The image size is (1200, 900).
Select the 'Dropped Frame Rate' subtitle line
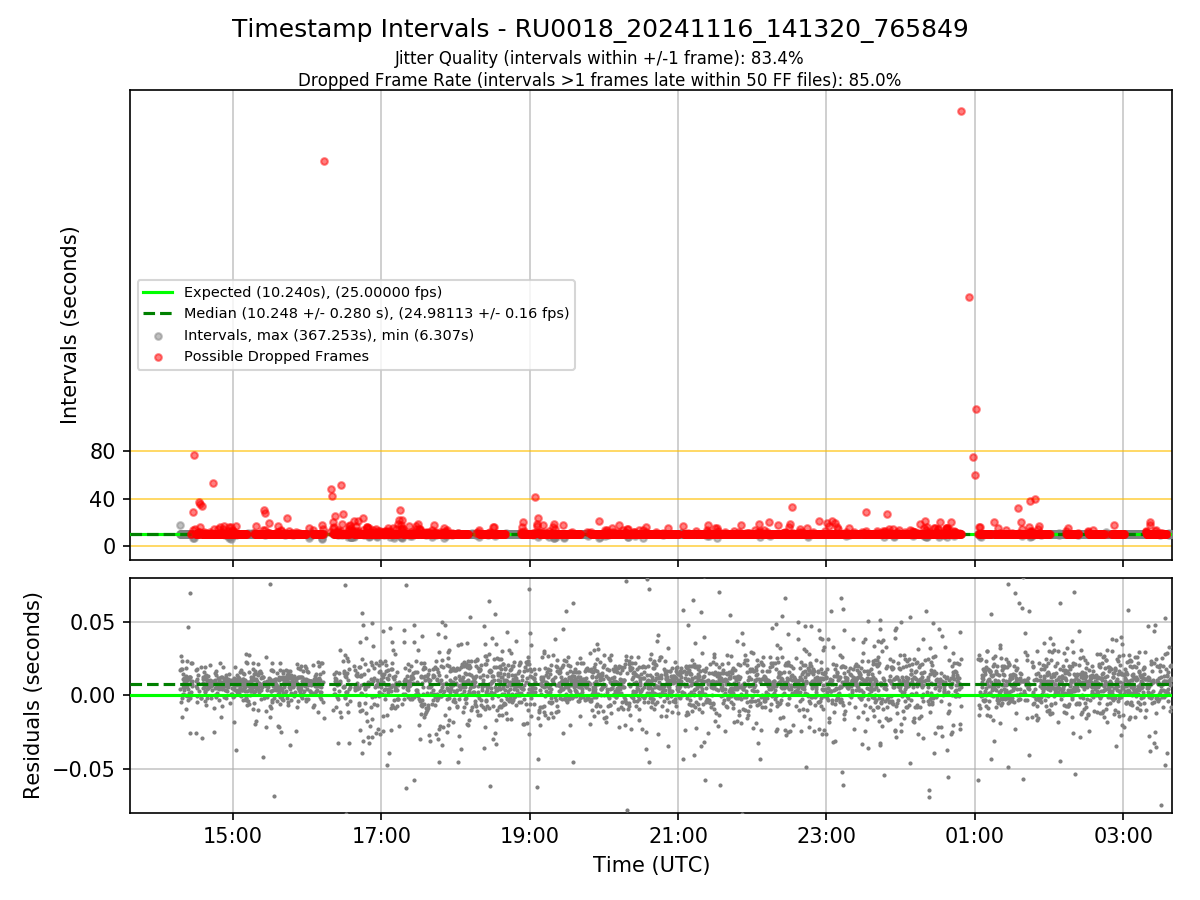(x=600, y=80)
